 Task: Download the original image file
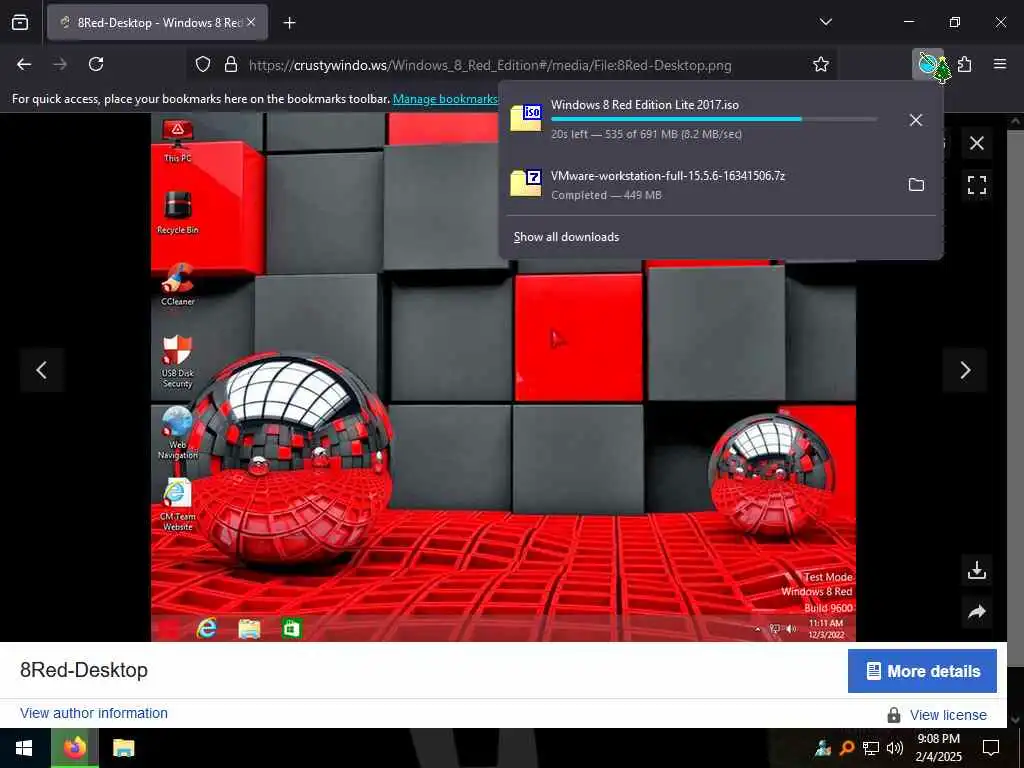coord(976,571)
